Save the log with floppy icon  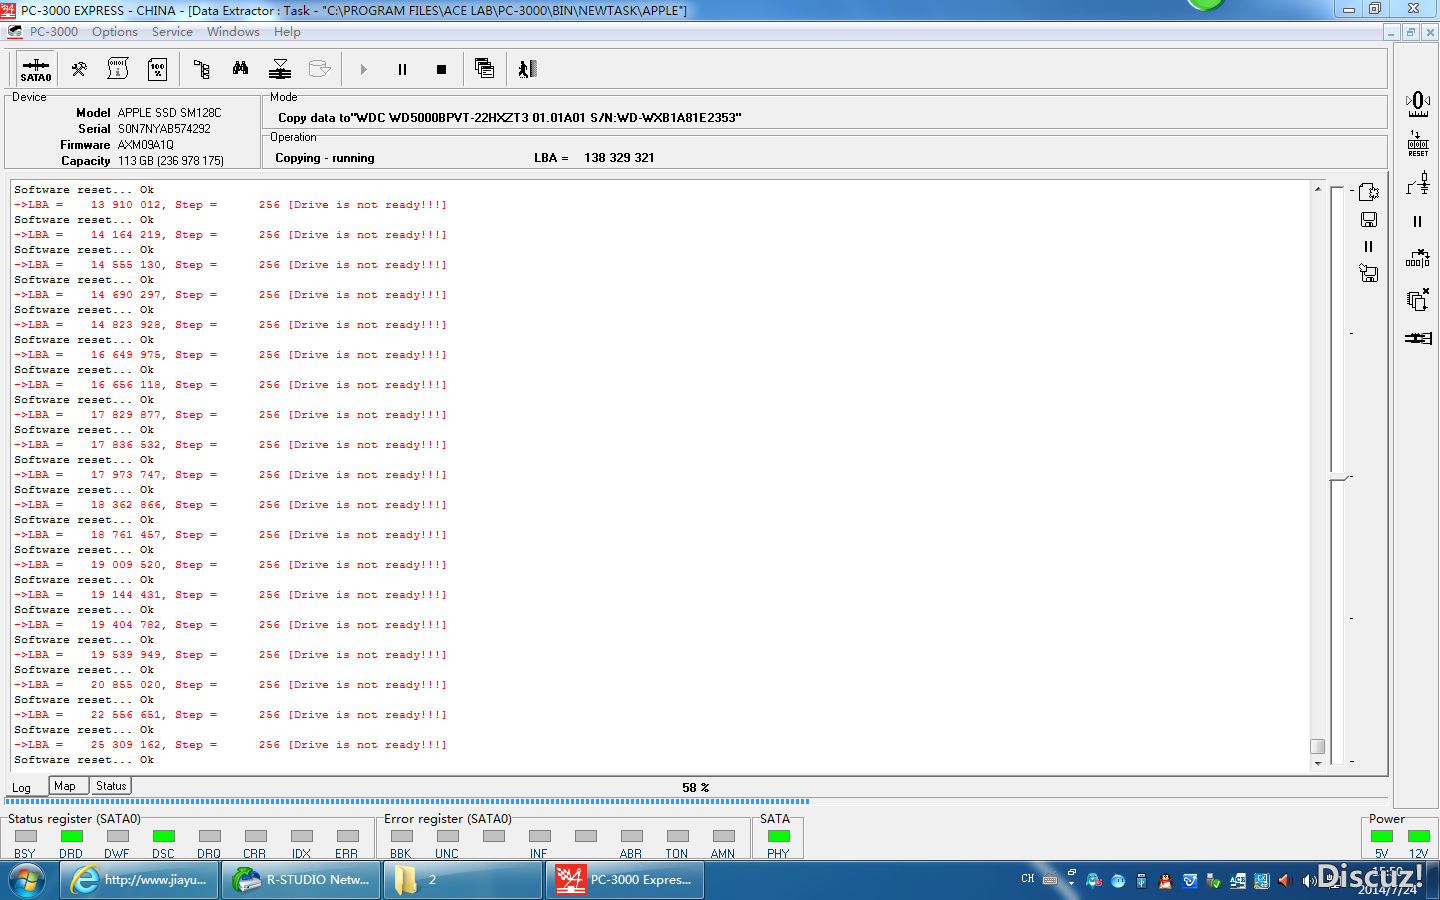pos(1369,219)
